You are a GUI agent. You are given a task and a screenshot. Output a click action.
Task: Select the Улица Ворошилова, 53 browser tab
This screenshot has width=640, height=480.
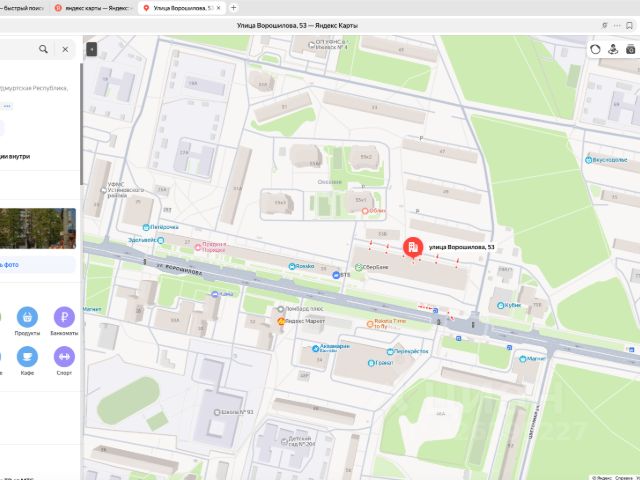[x=182, y=8]
